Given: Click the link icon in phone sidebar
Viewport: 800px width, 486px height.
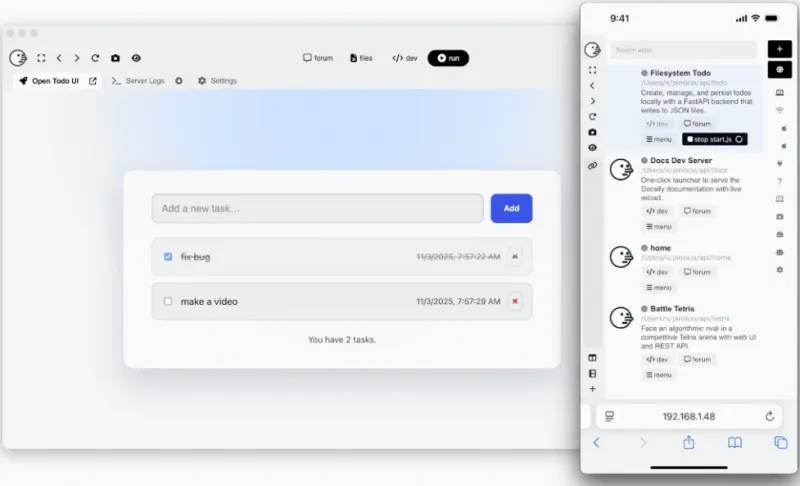Looking at the screenshot, I should coord(592,165).
